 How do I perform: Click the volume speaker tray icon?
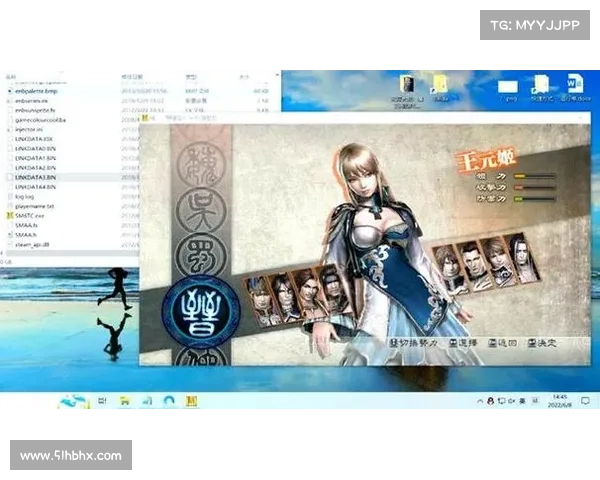click(512, 401)
